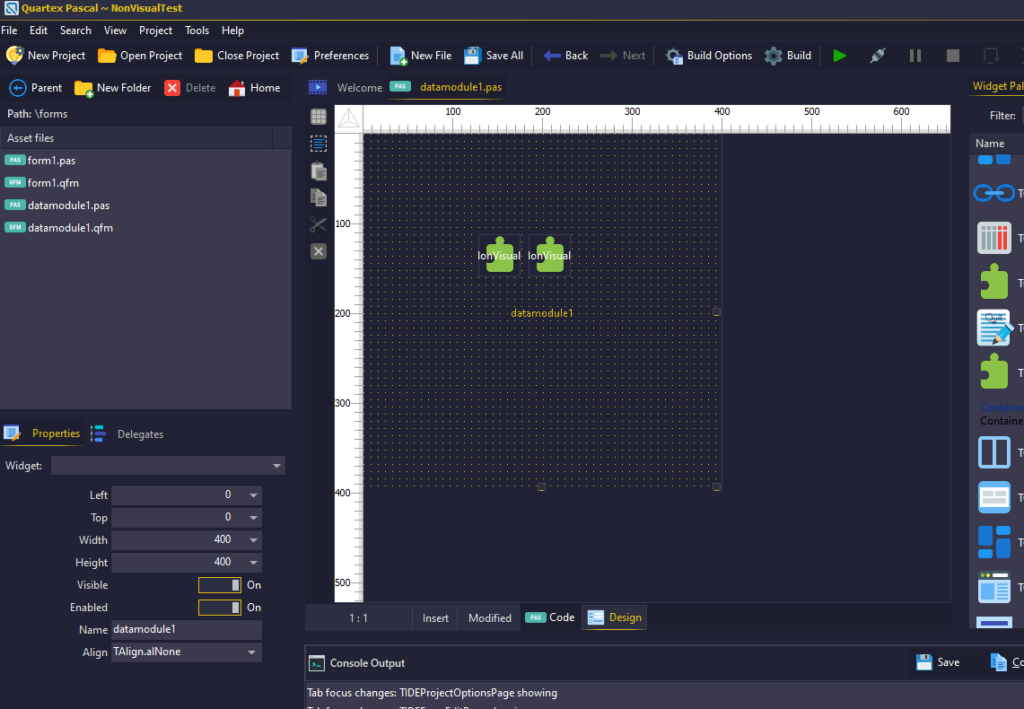Switch to the Code view tab

pyautogui.click(x=551, y=618)
